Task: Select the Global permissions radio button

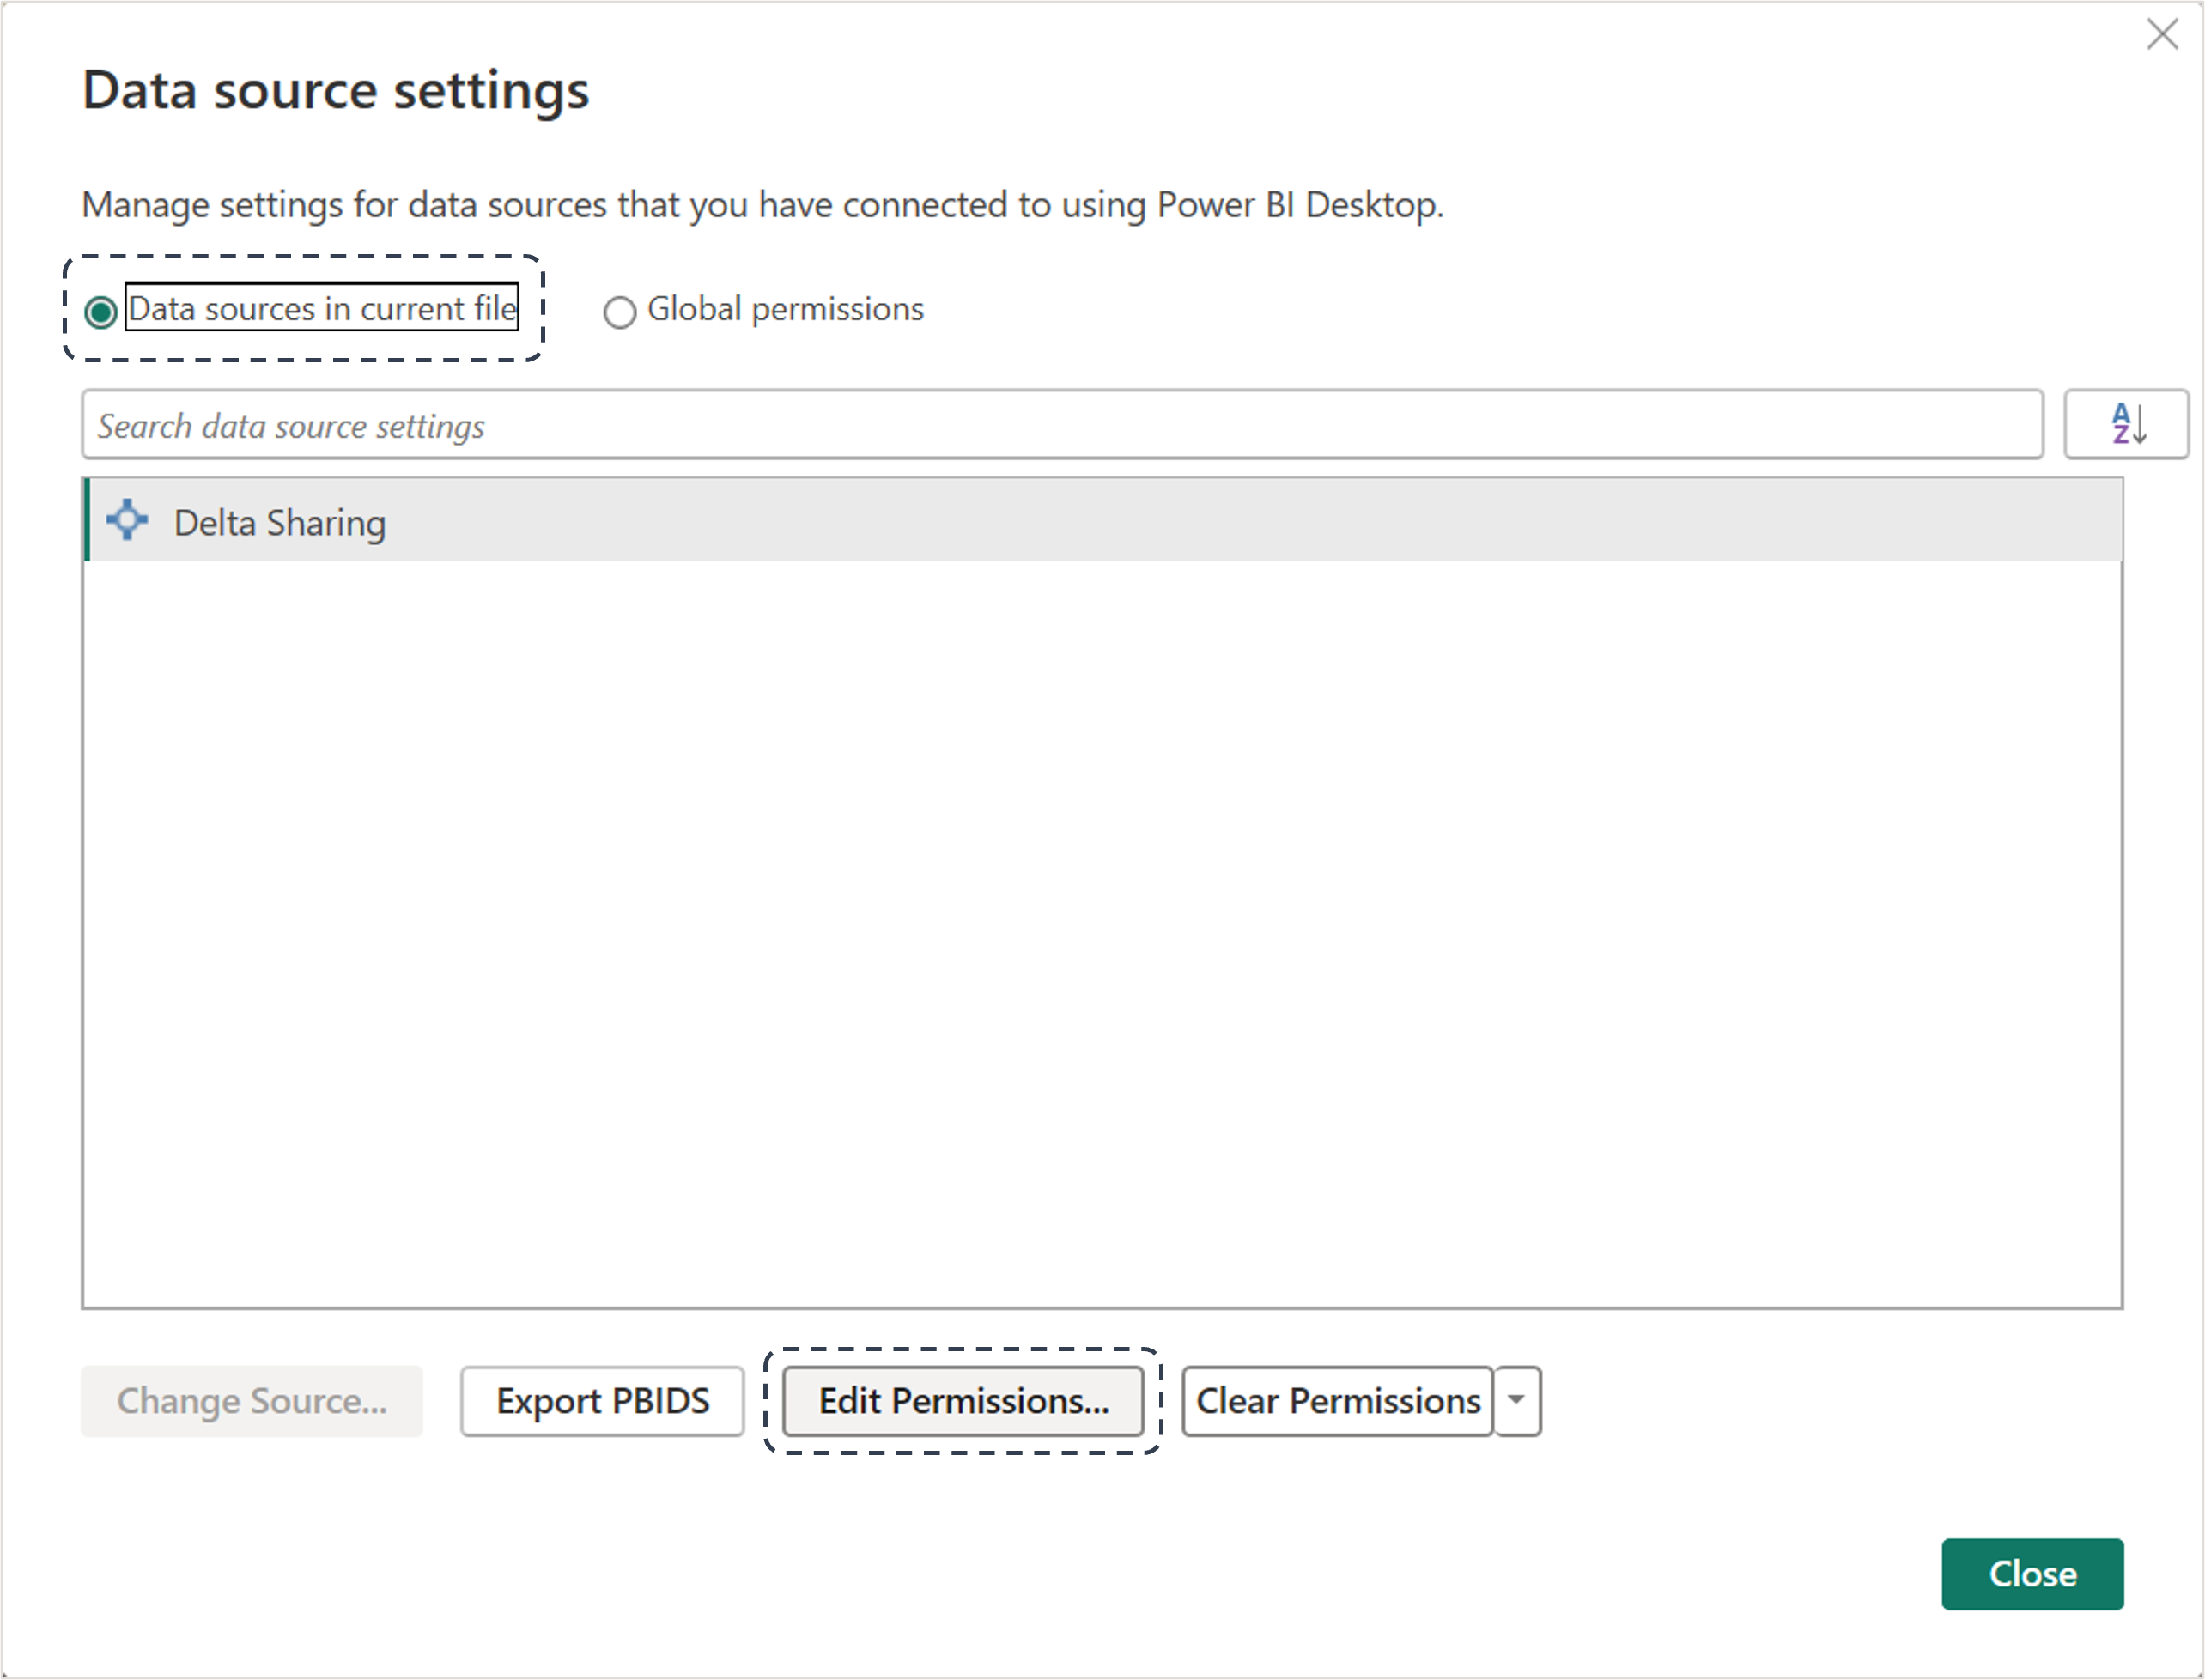Action: [619, 312]
